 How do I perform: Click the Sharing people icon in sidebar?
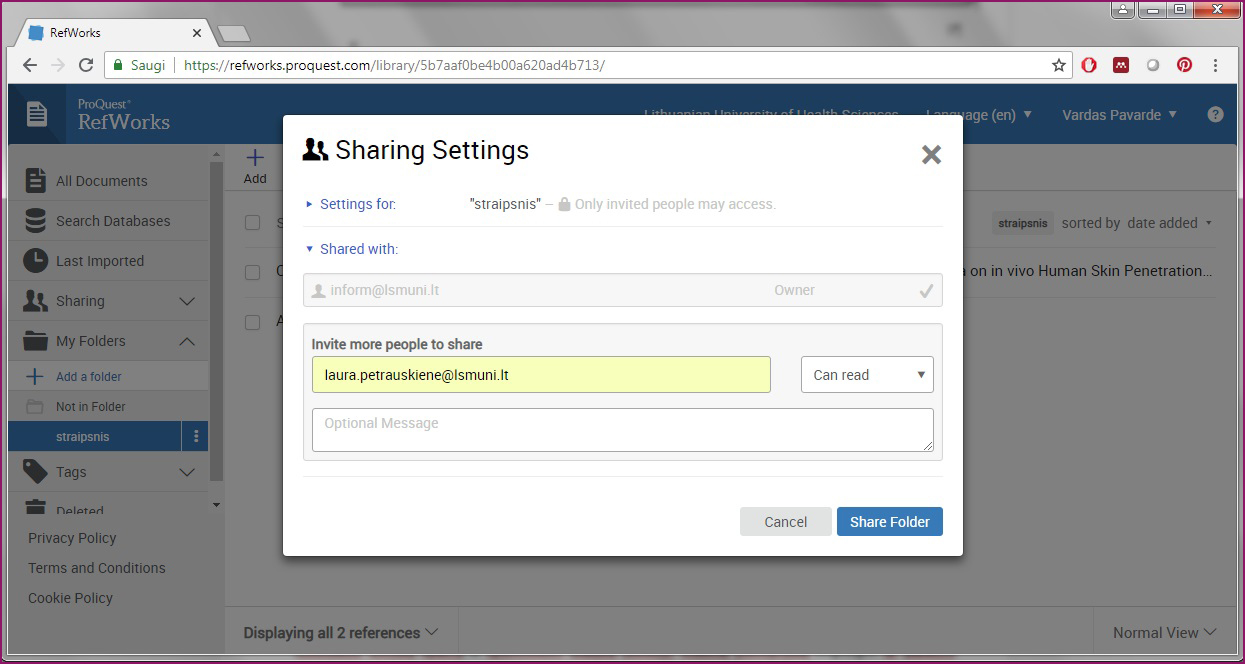(36, 301)
